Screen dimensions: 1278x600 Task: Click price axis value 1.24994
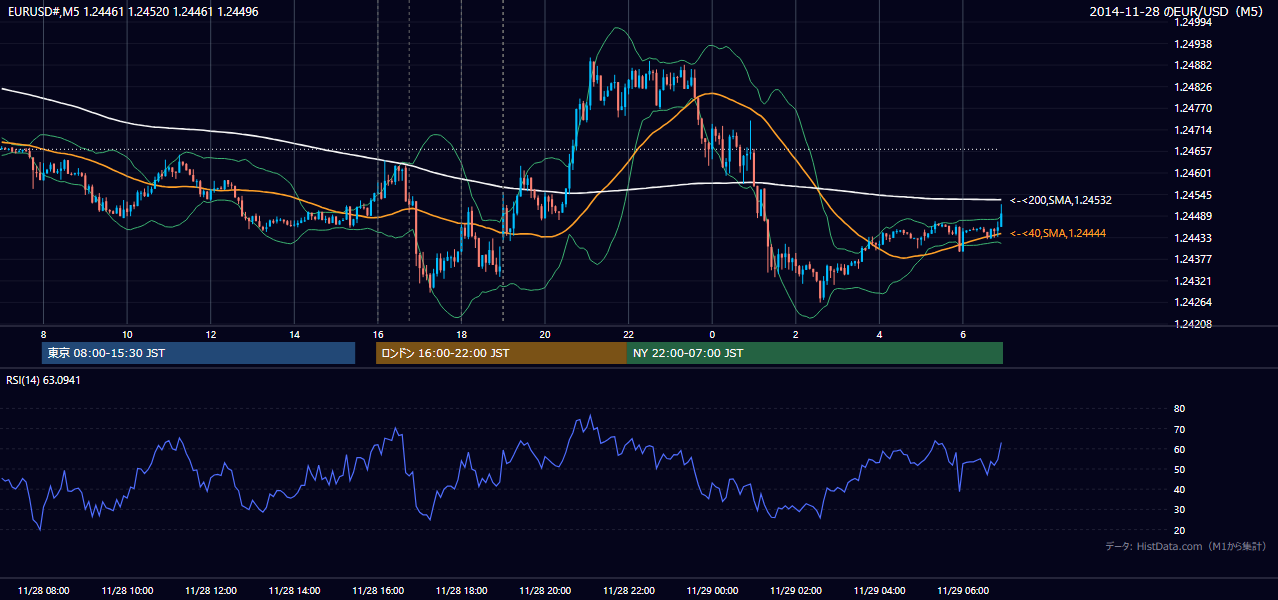click(x=1194, y=24)
